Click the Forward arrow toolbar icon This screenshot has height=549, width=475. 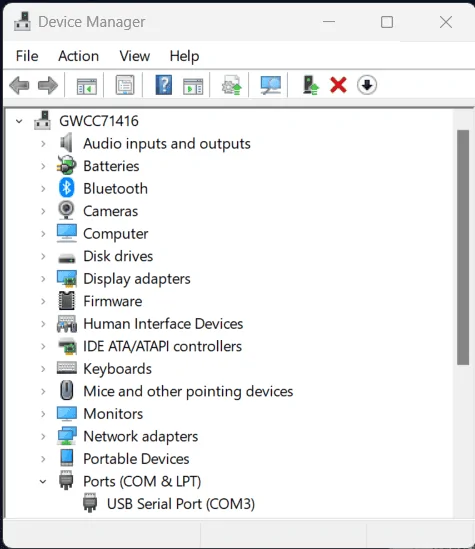(48, 85)
